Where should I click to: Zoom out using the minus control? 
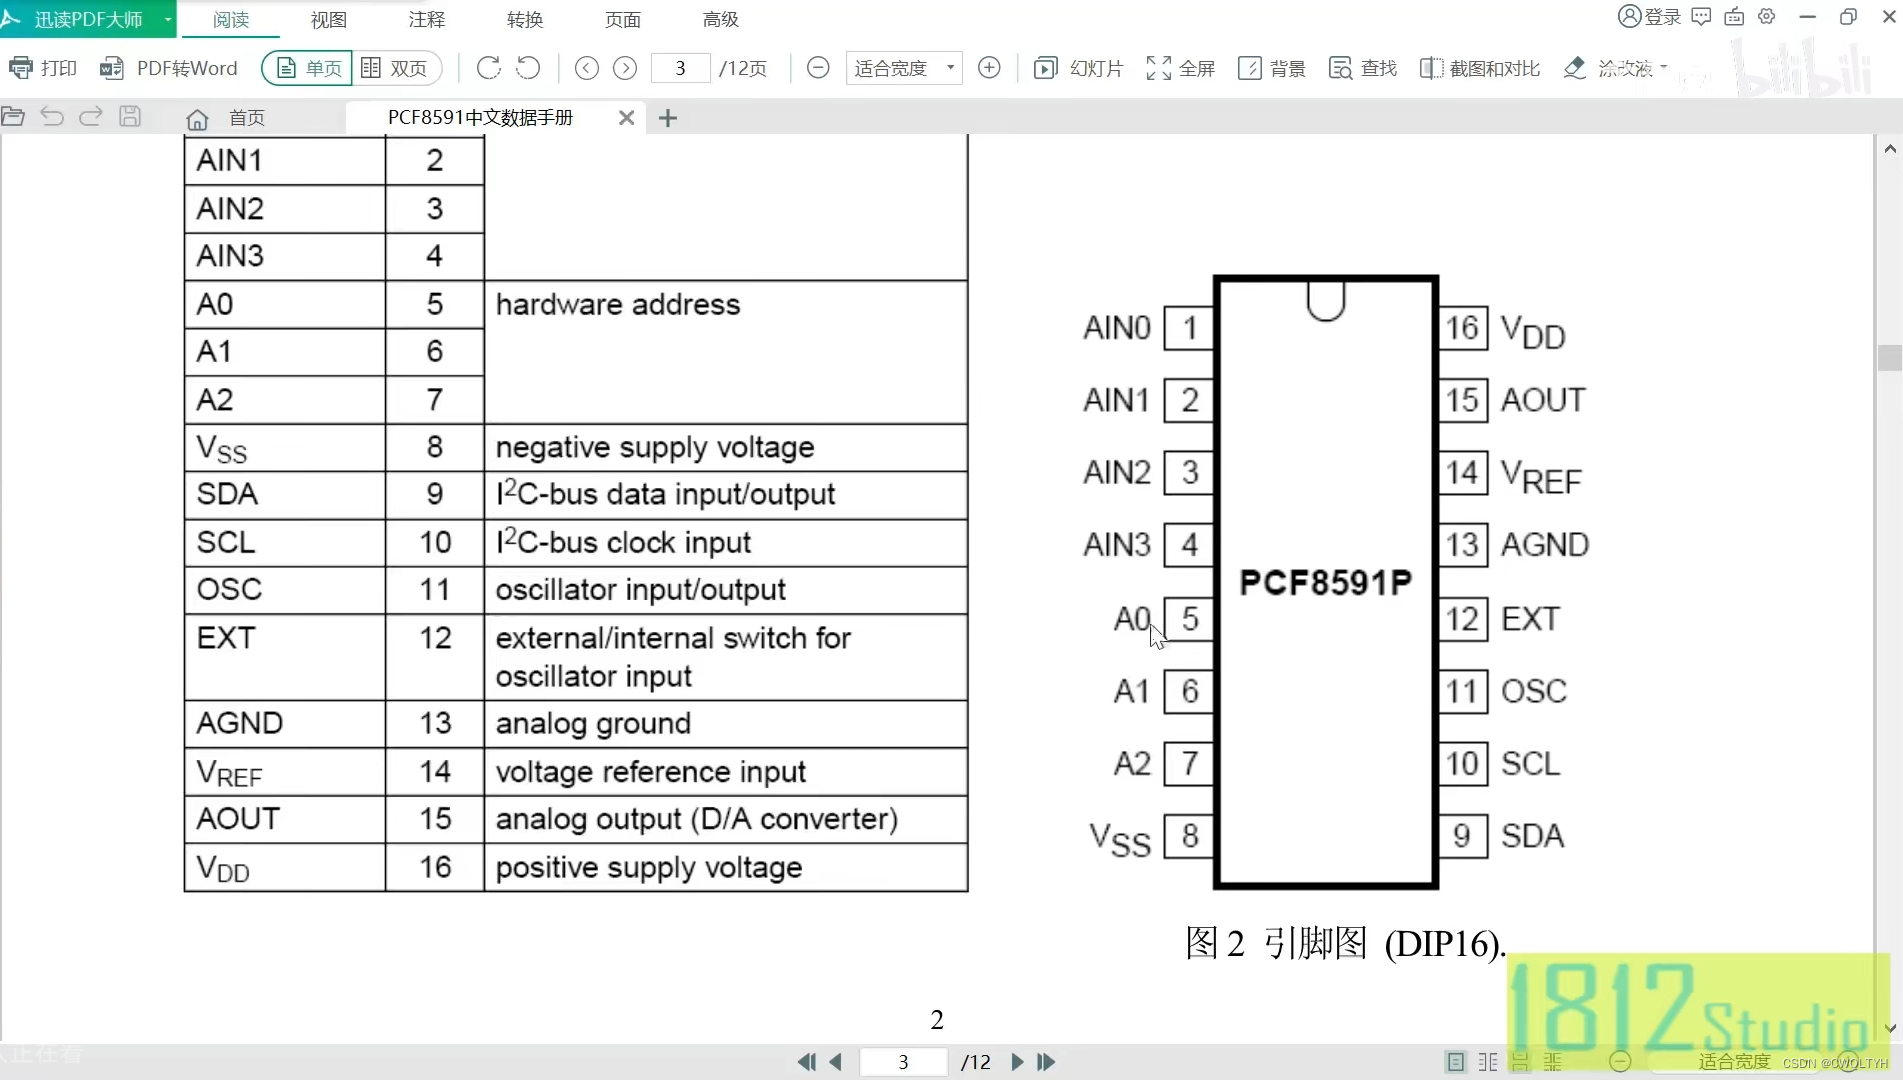tap(818, 68)
